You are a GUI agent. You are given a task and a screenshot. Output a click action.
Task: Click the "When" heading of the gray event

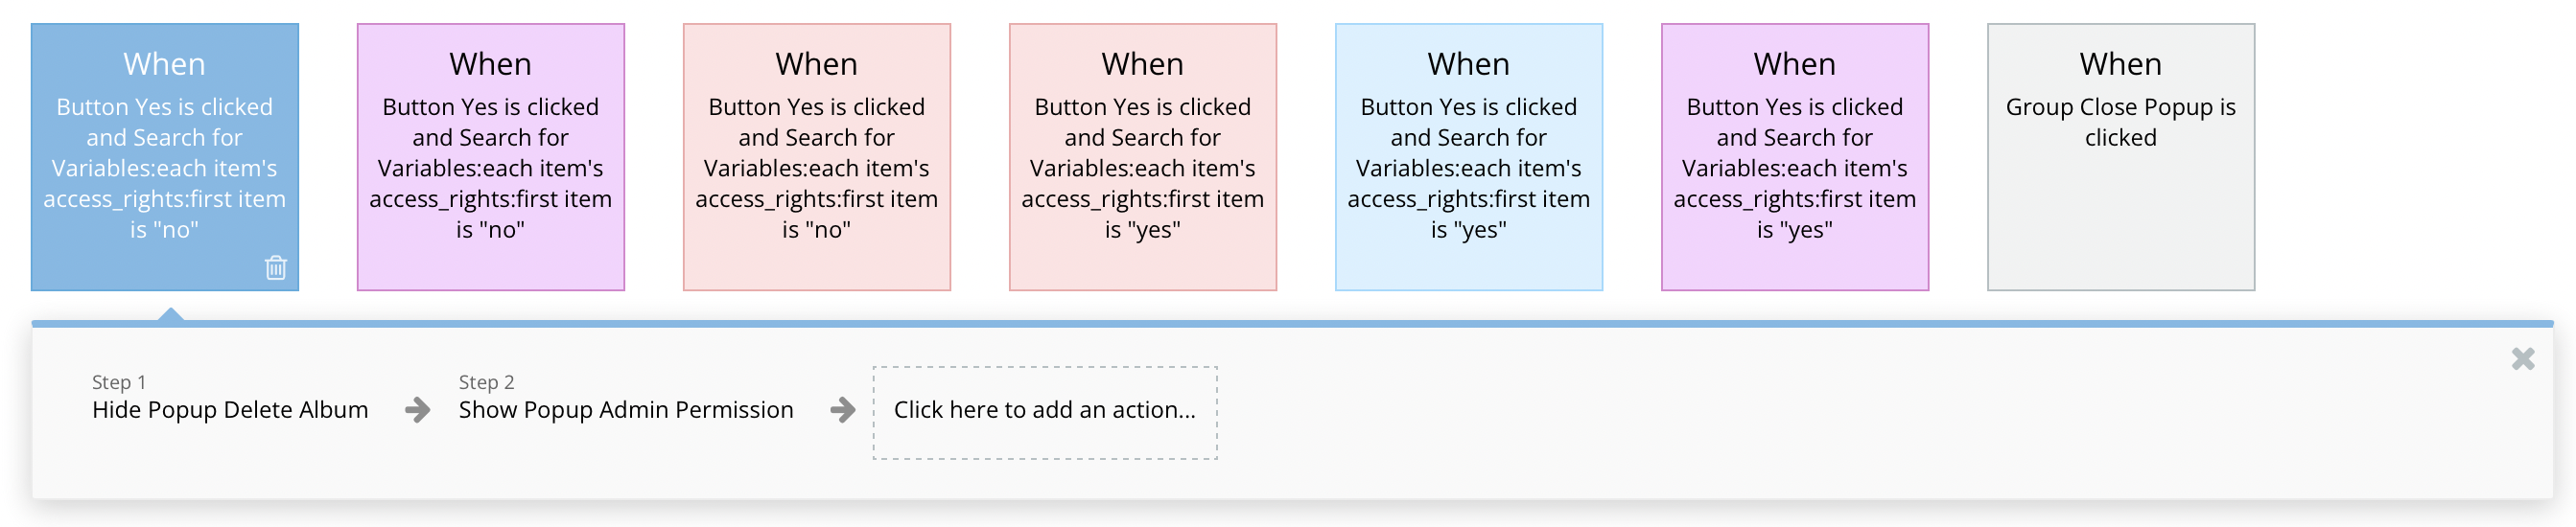[2121, 64]
